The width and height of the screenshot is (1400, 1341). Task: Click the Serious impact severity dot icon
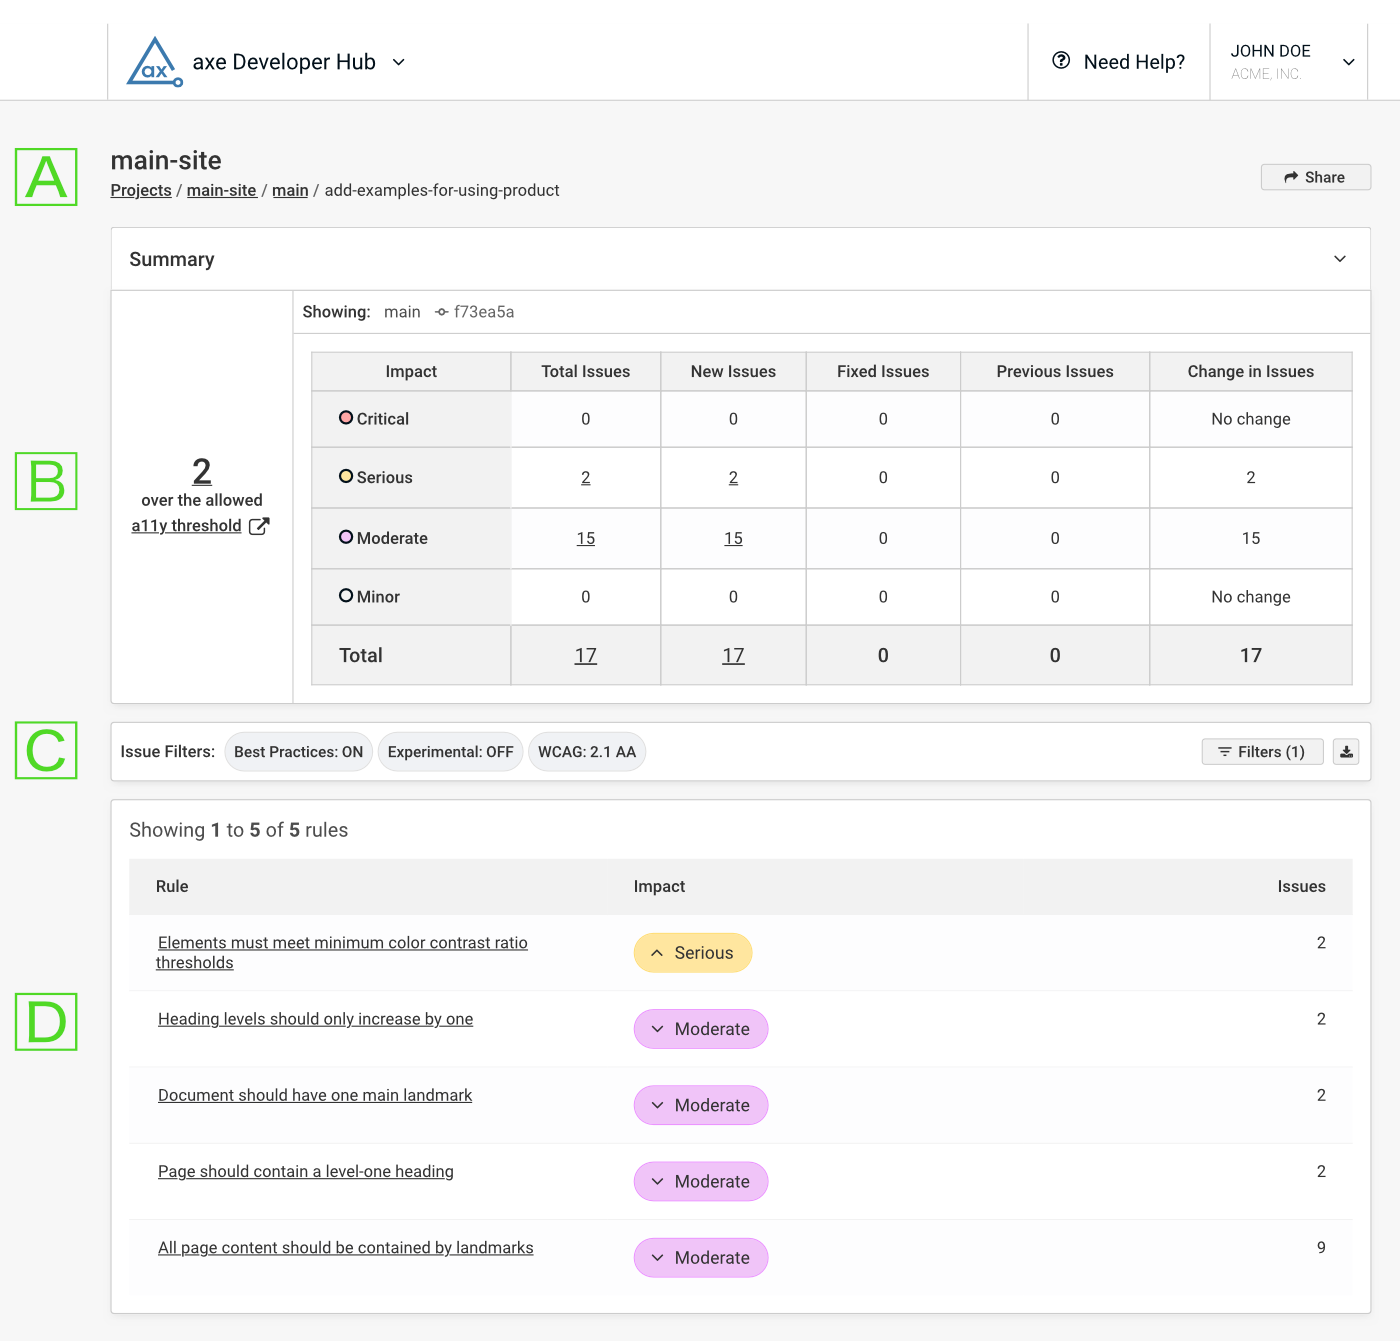tap(346, 477)
